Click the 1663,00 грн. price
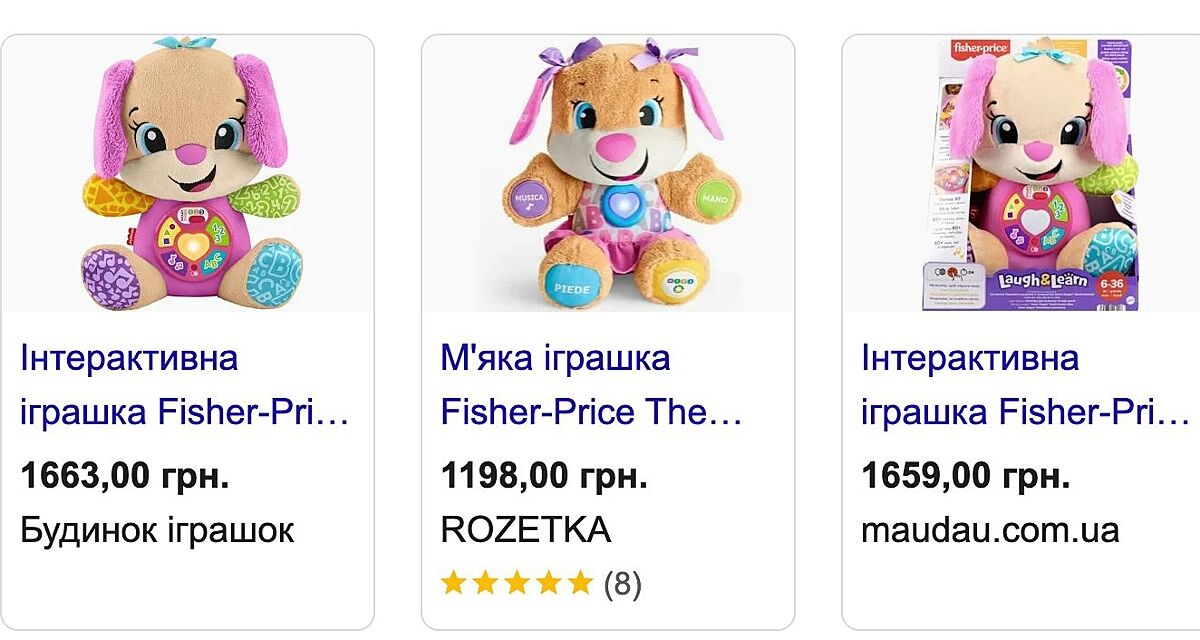Viewport: 1200px width, 640px height. (x=125, y=476)
